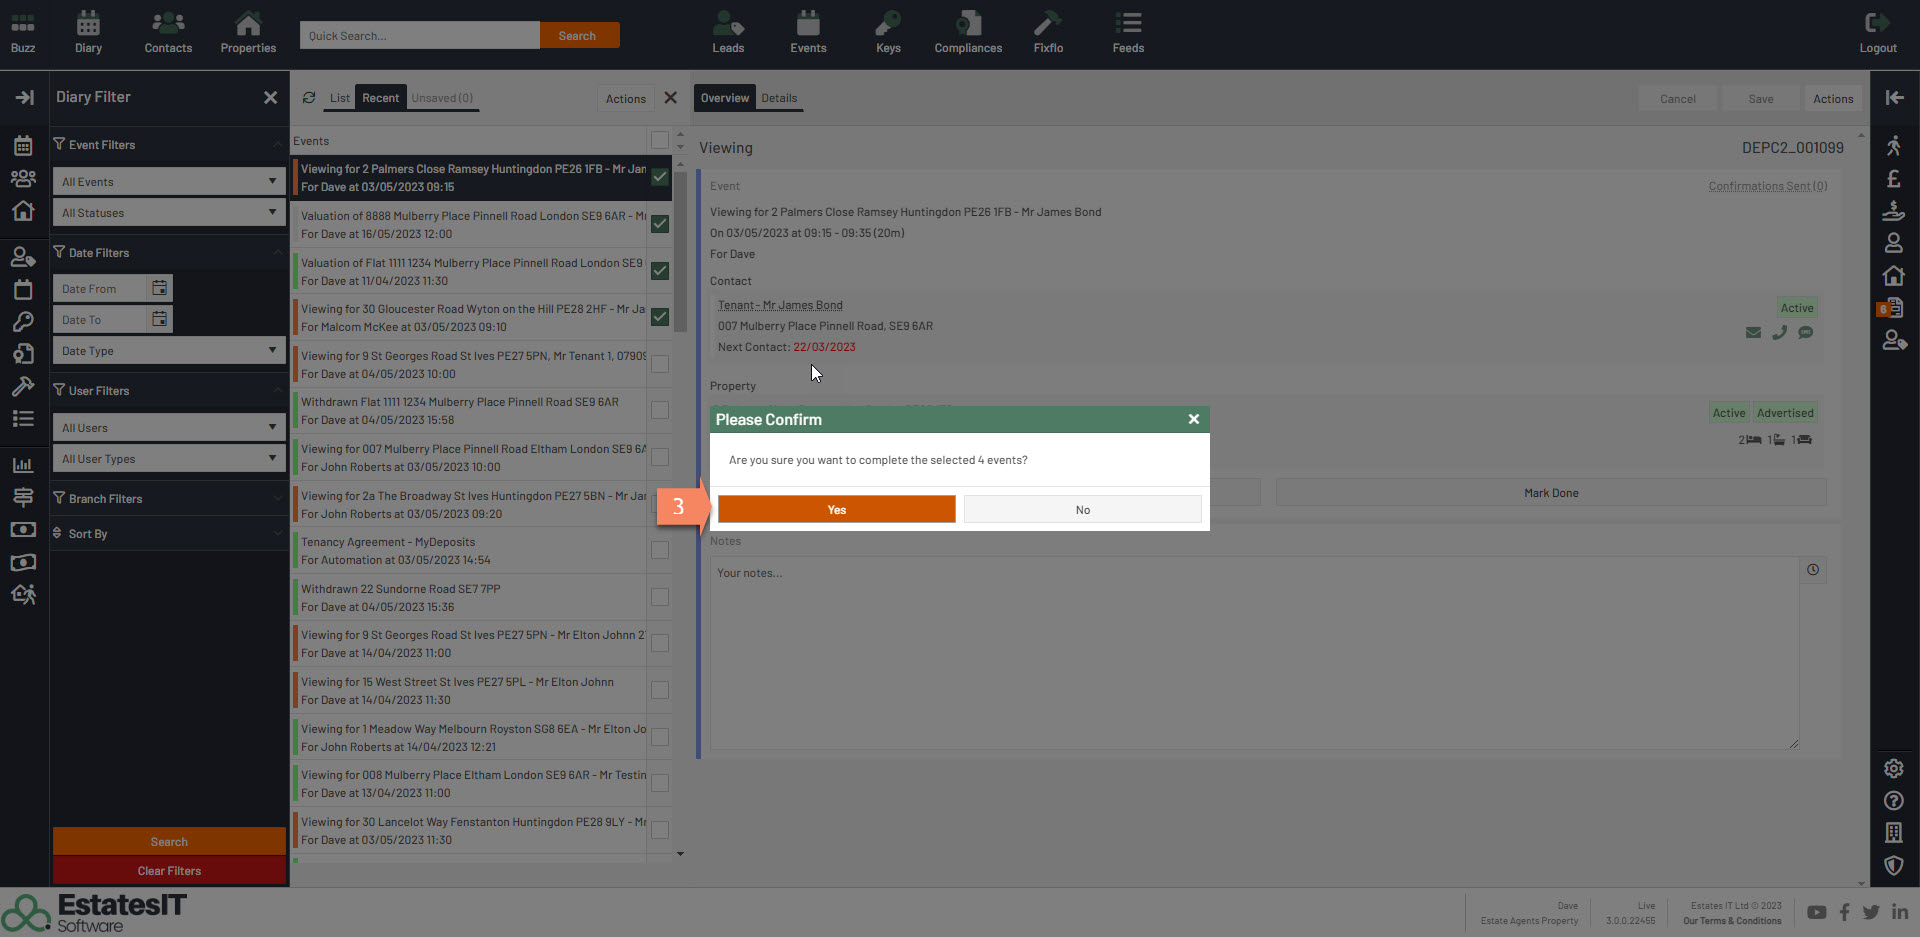Click the phone icon for tenant contact
Image resolution: width=1920 pixels, height=937 pixels.
(1779, 333)
